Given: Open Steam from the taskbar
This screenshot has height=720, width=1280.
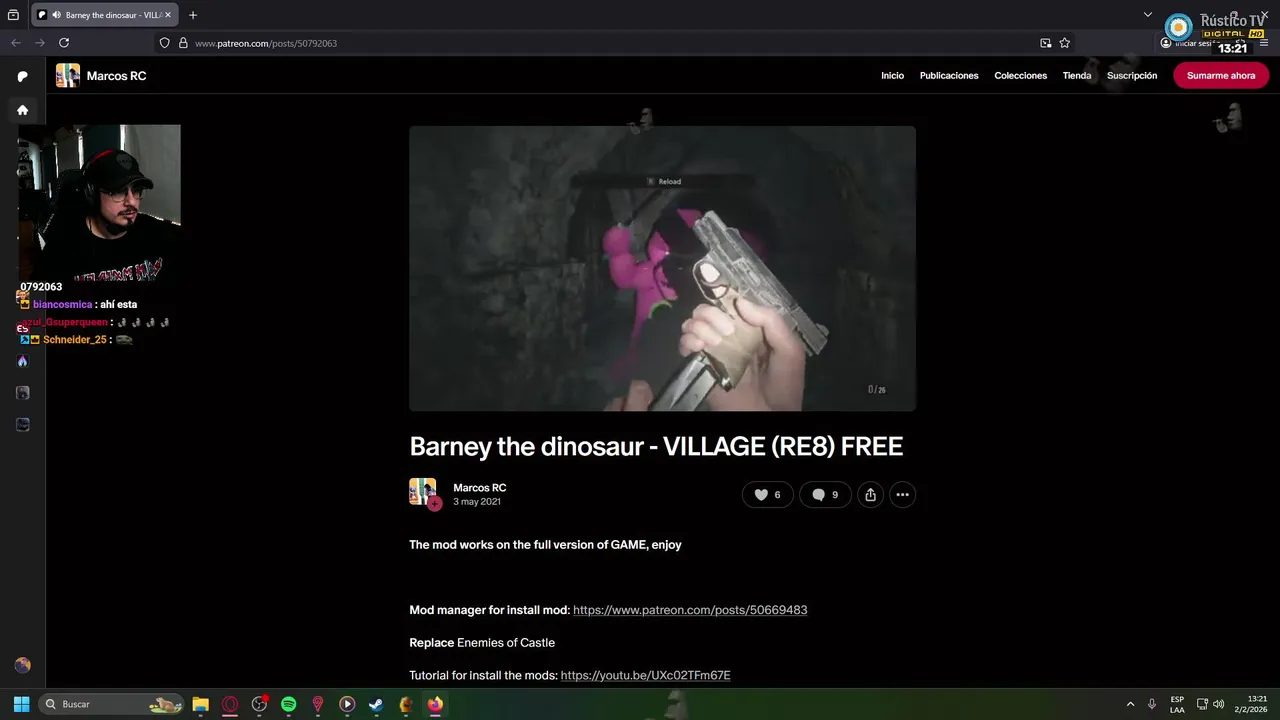Looking at the screenshot, I should click(x=376, y=704).
